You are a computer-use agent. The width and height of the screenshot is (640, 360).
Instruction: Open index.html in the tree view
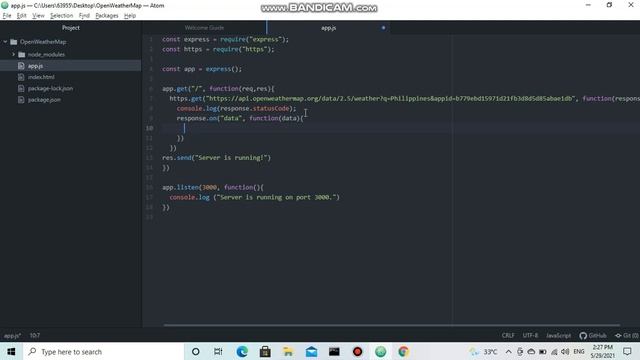pos(41,77)
